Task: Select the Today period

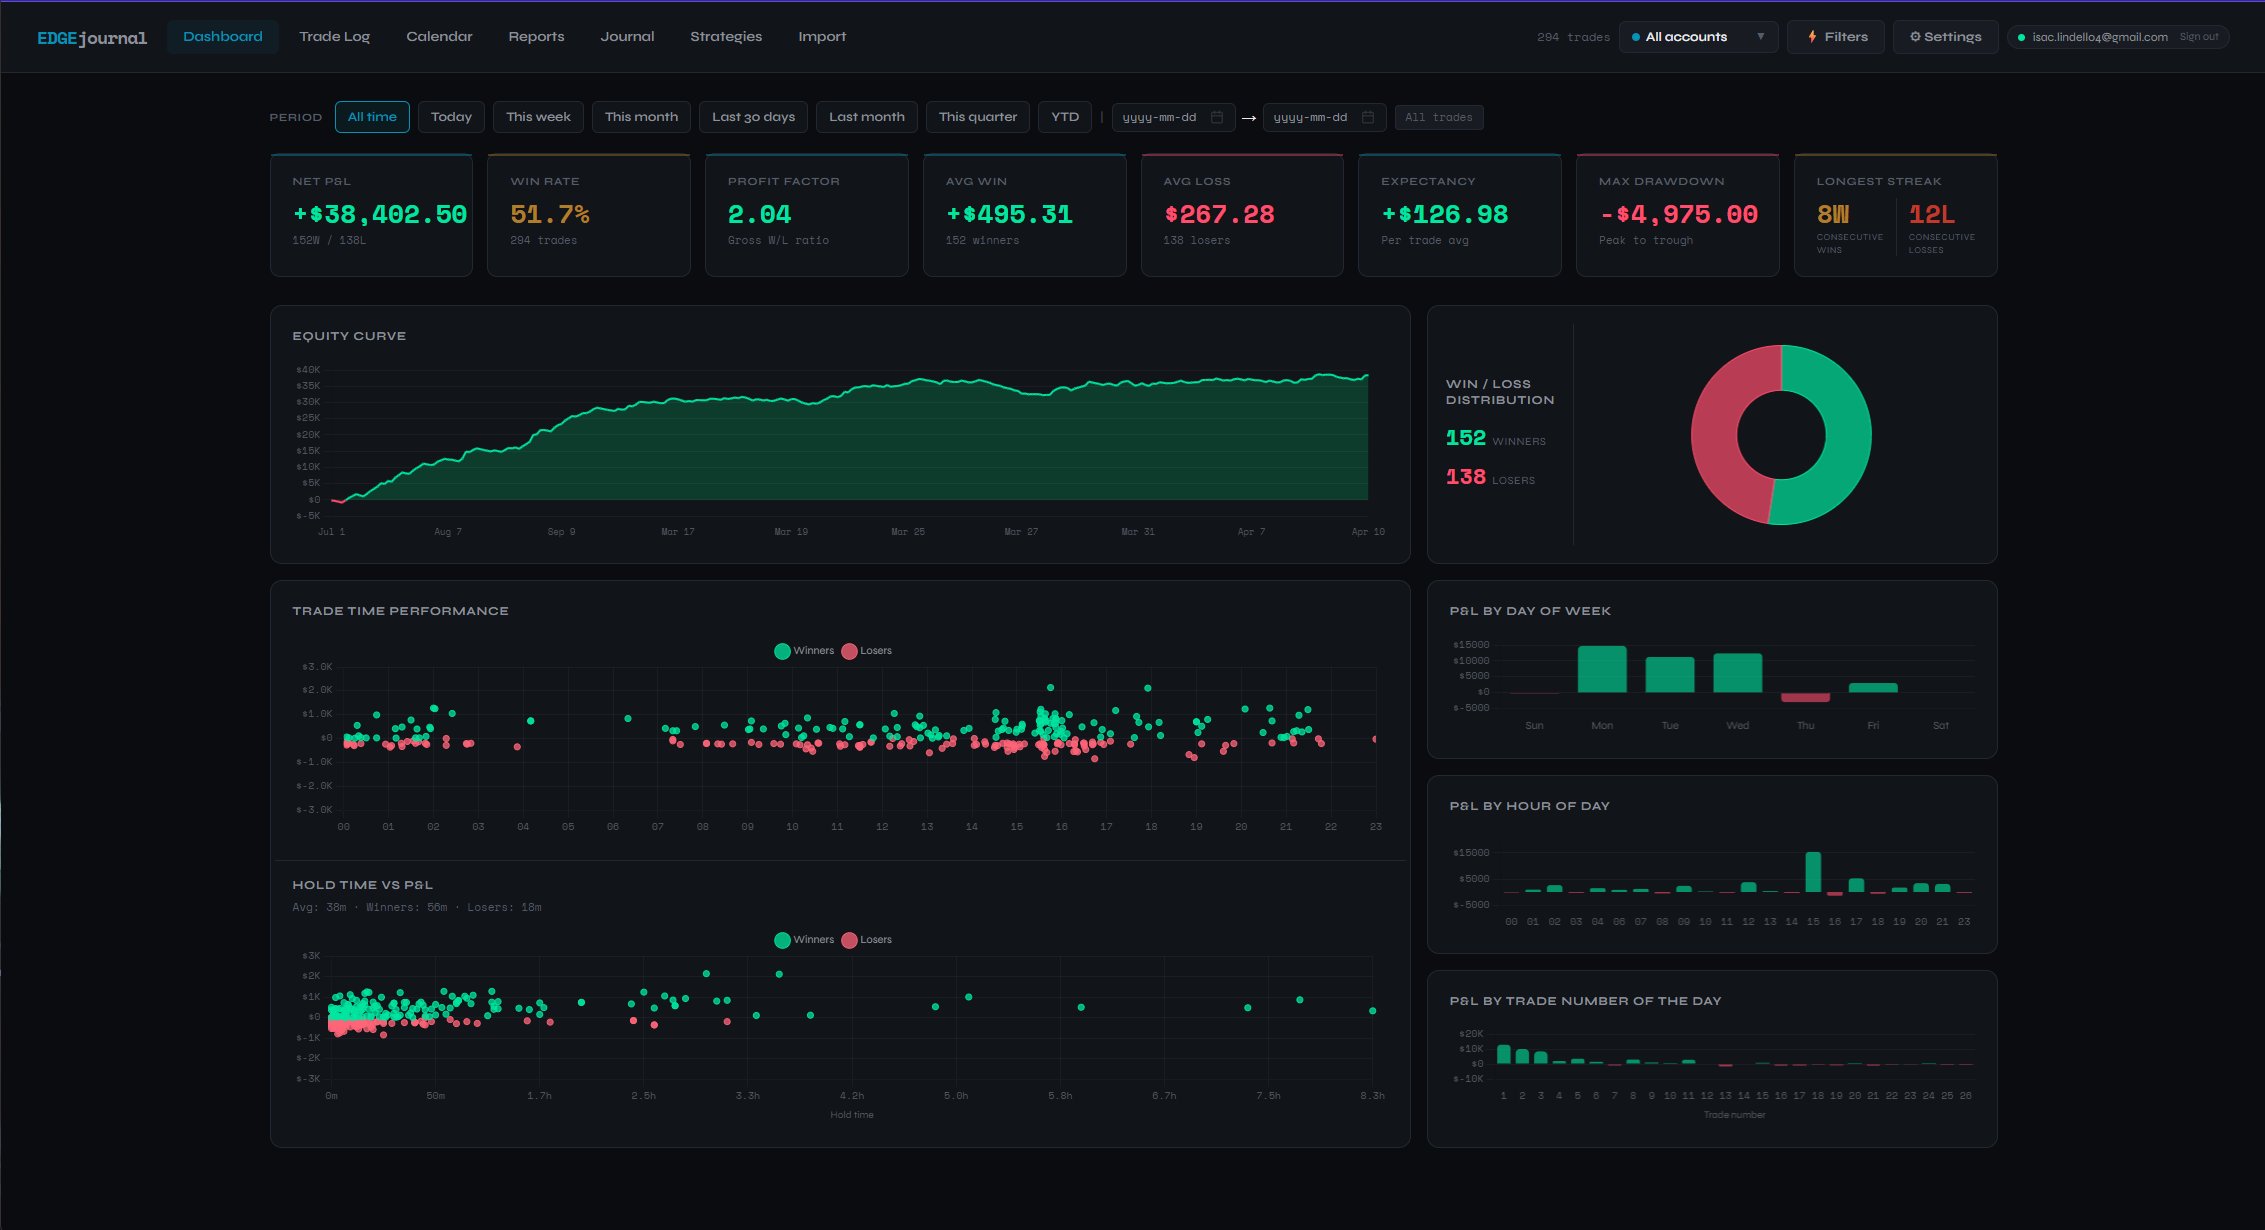Action: click(x=451, y=117)
